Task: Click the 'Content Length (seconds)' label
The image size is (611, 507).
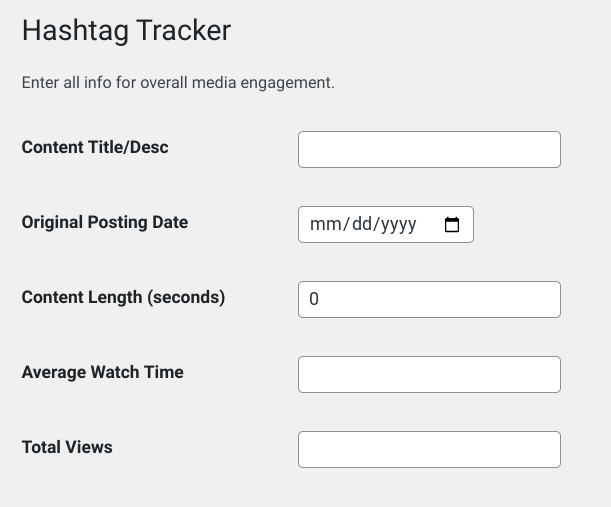Action: (x=123, y=297)
